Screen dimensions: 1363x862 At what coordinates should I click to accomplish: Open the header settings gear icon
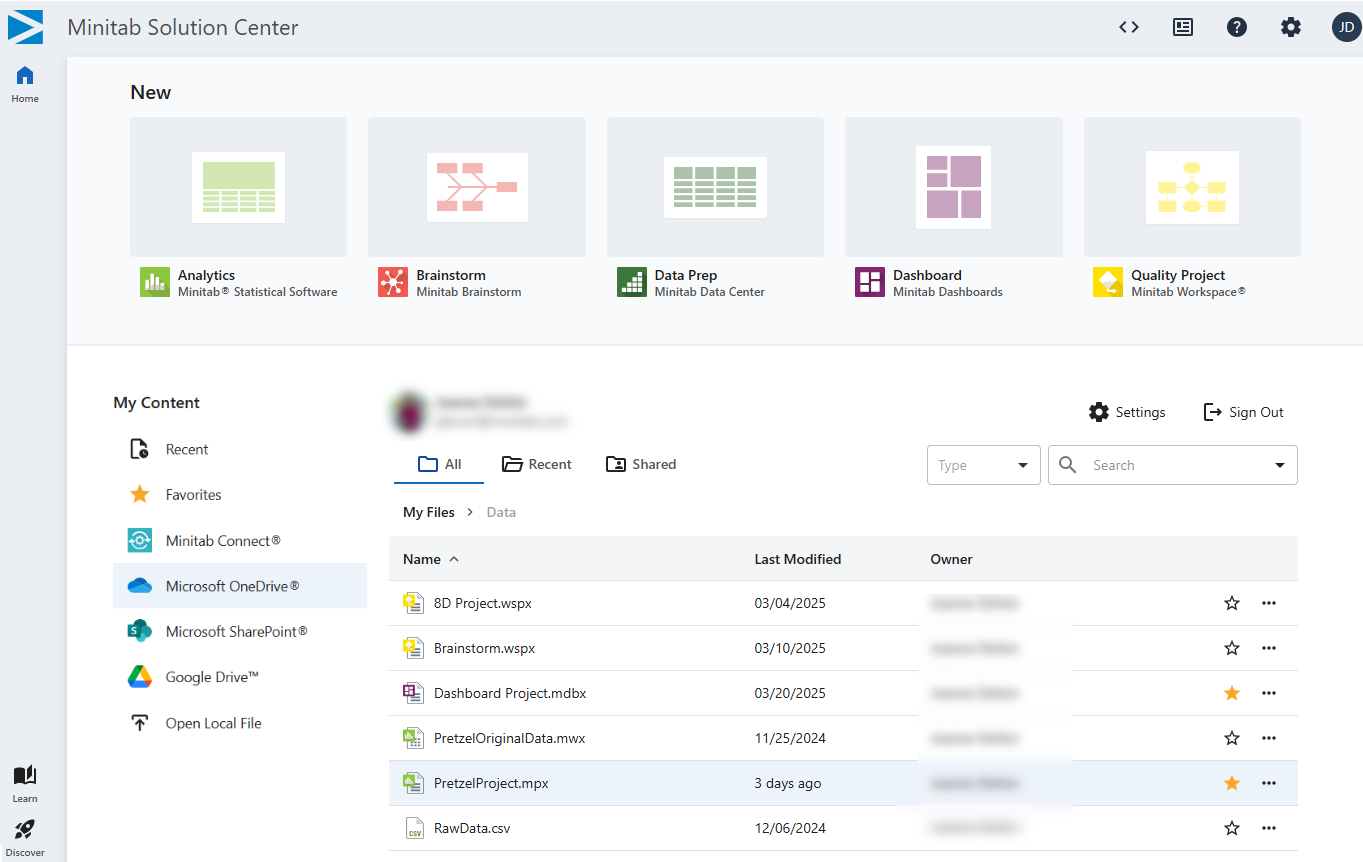[1291, 27]
